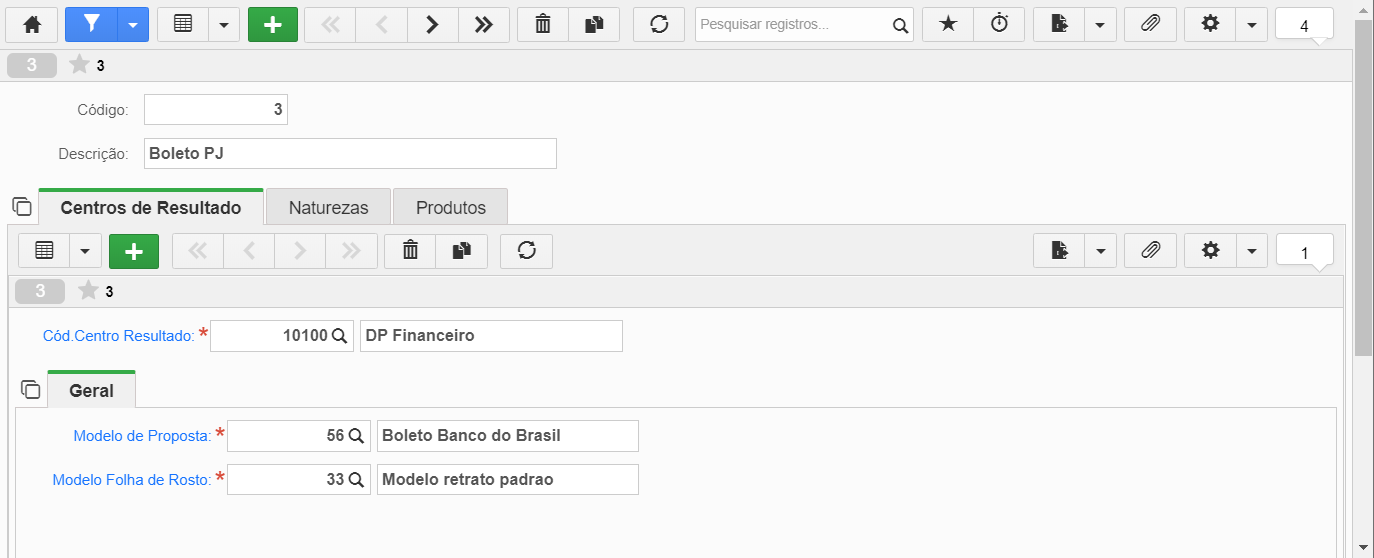Switch to the Produtos tab
This screenshot has height=558, width=1374.
451,208
